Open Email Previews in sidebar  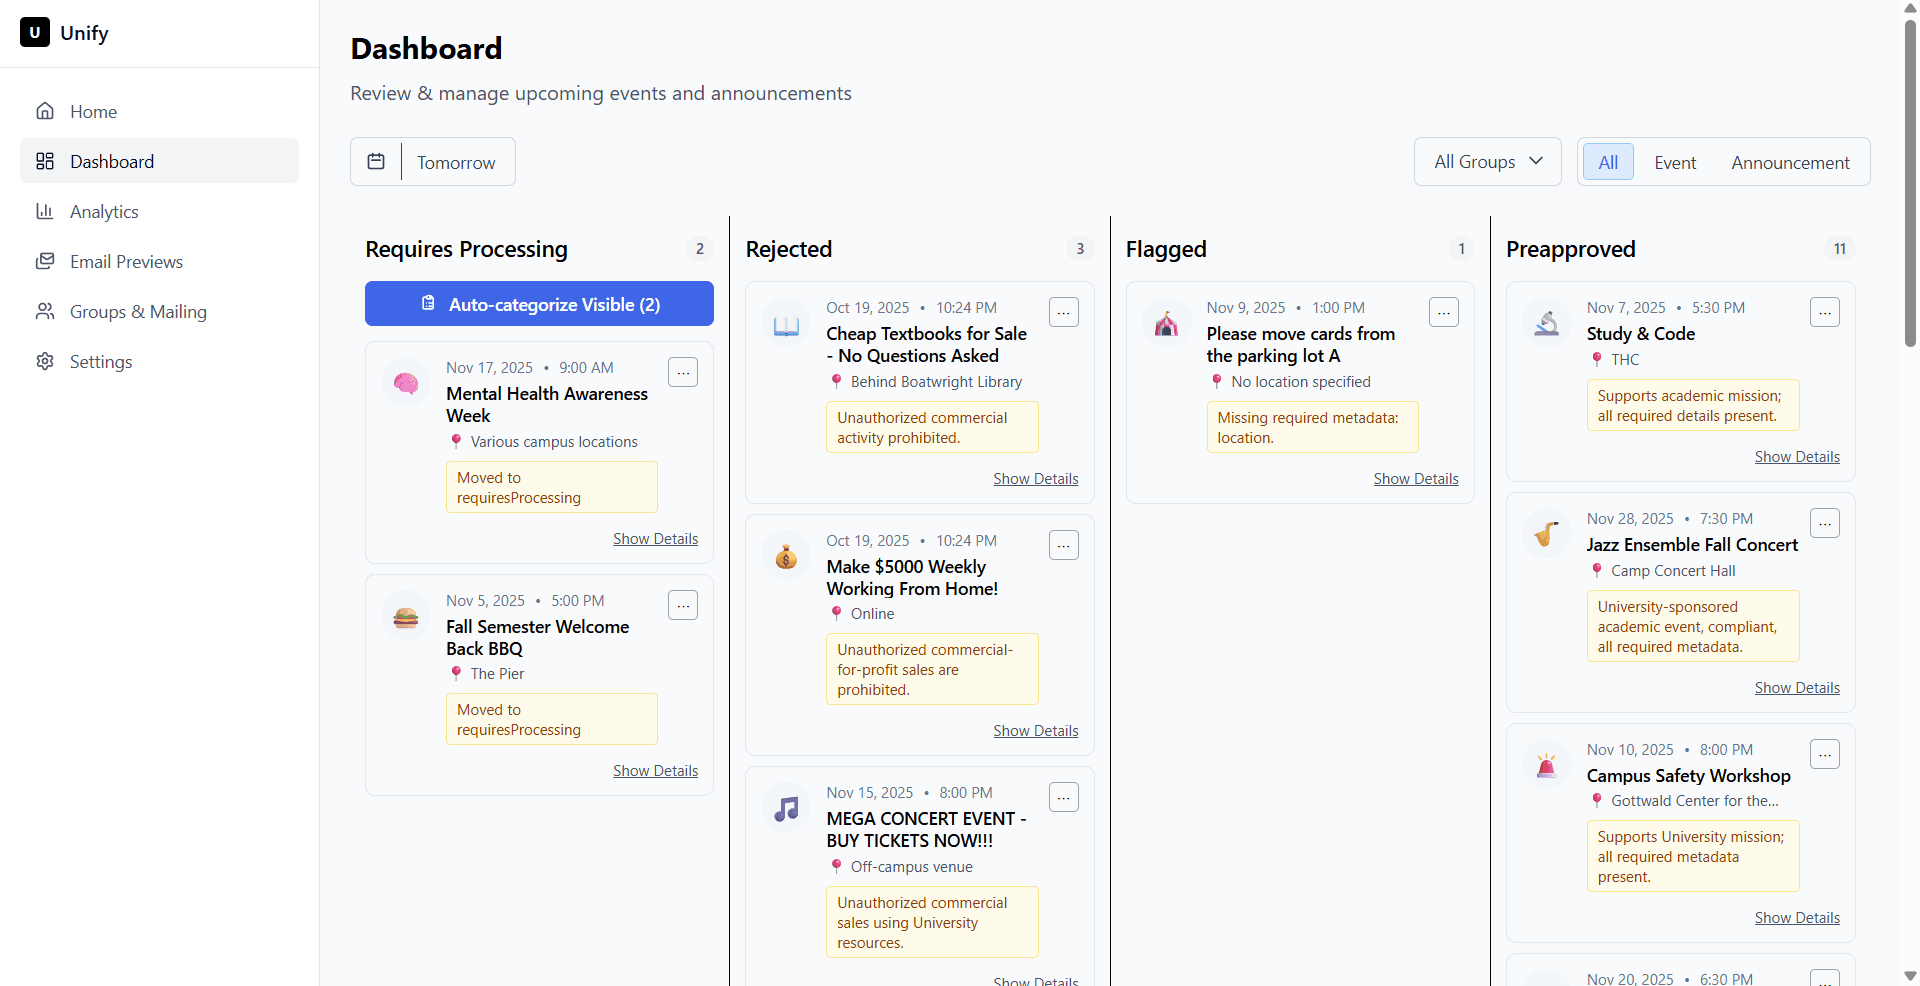click(159, 261)
